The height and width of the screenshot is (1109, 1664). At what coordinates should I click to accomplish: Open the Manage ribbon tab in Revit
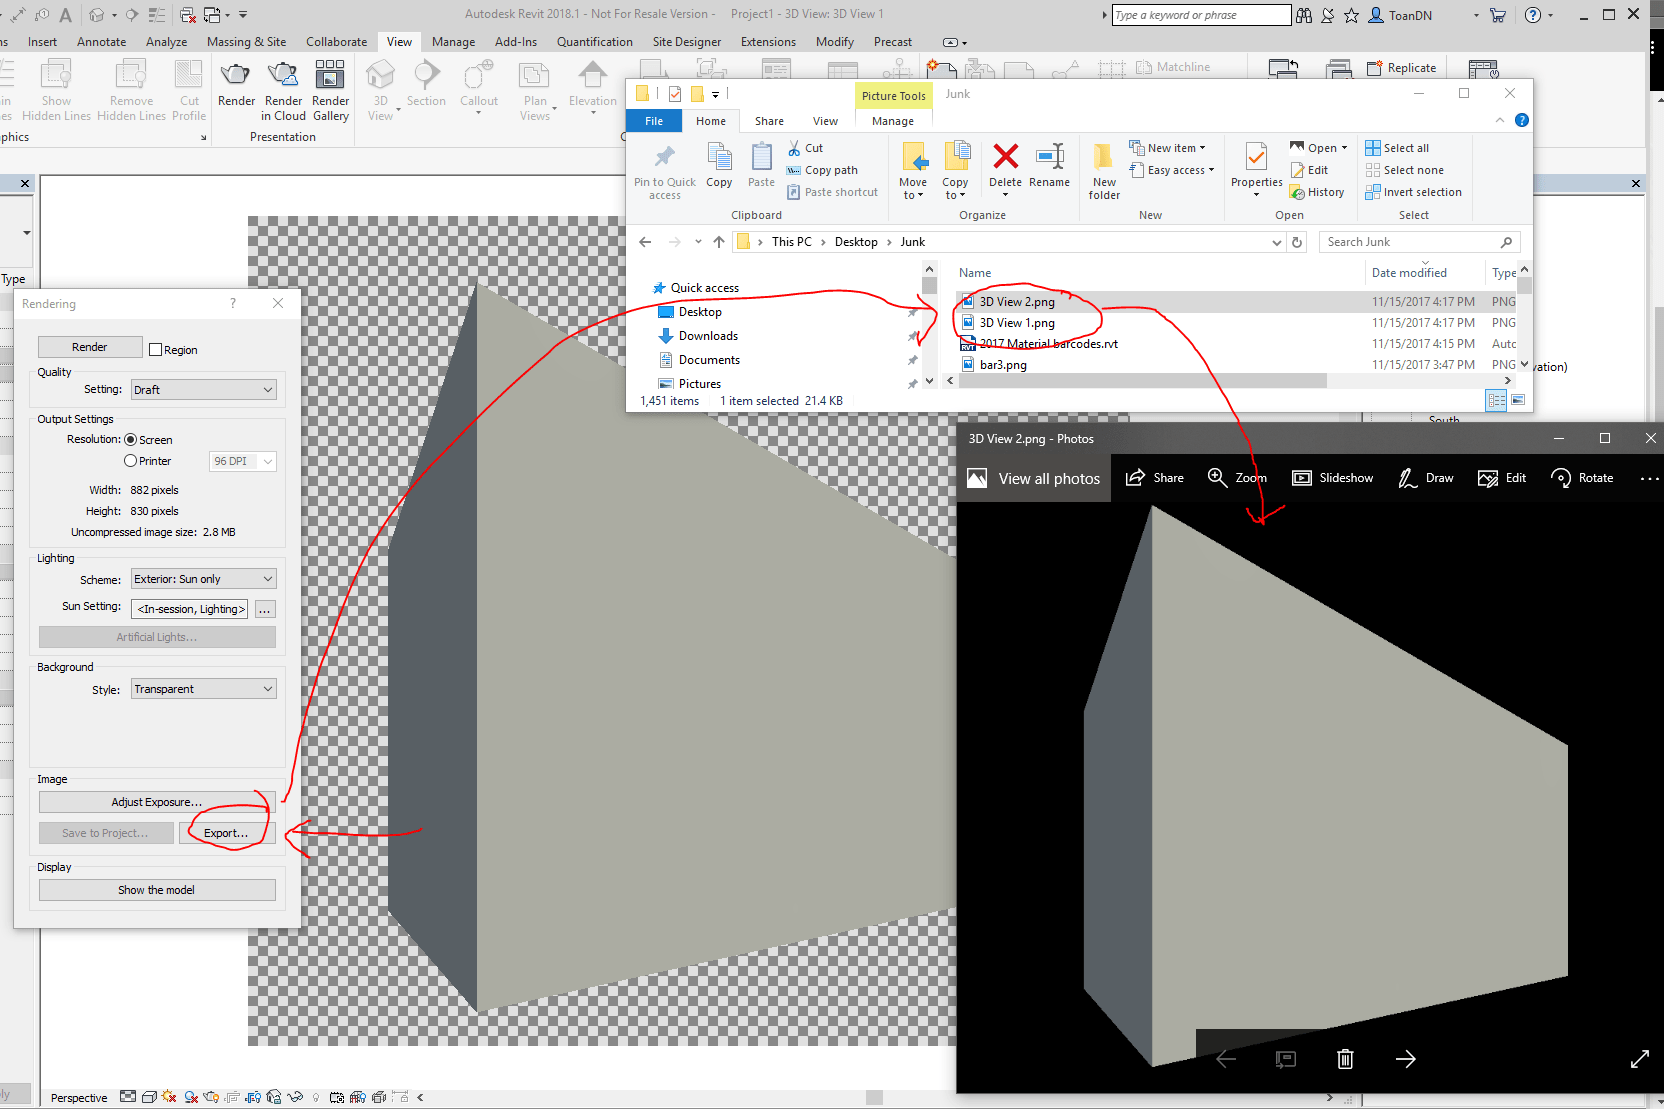point(453,41)
